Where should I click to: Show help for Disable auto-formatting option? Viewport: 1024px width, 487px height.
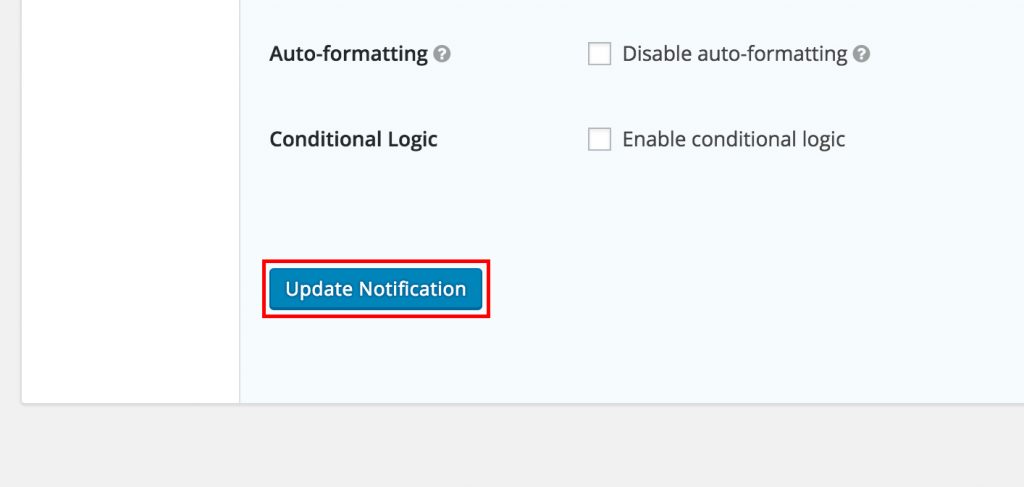coord(861,54)
